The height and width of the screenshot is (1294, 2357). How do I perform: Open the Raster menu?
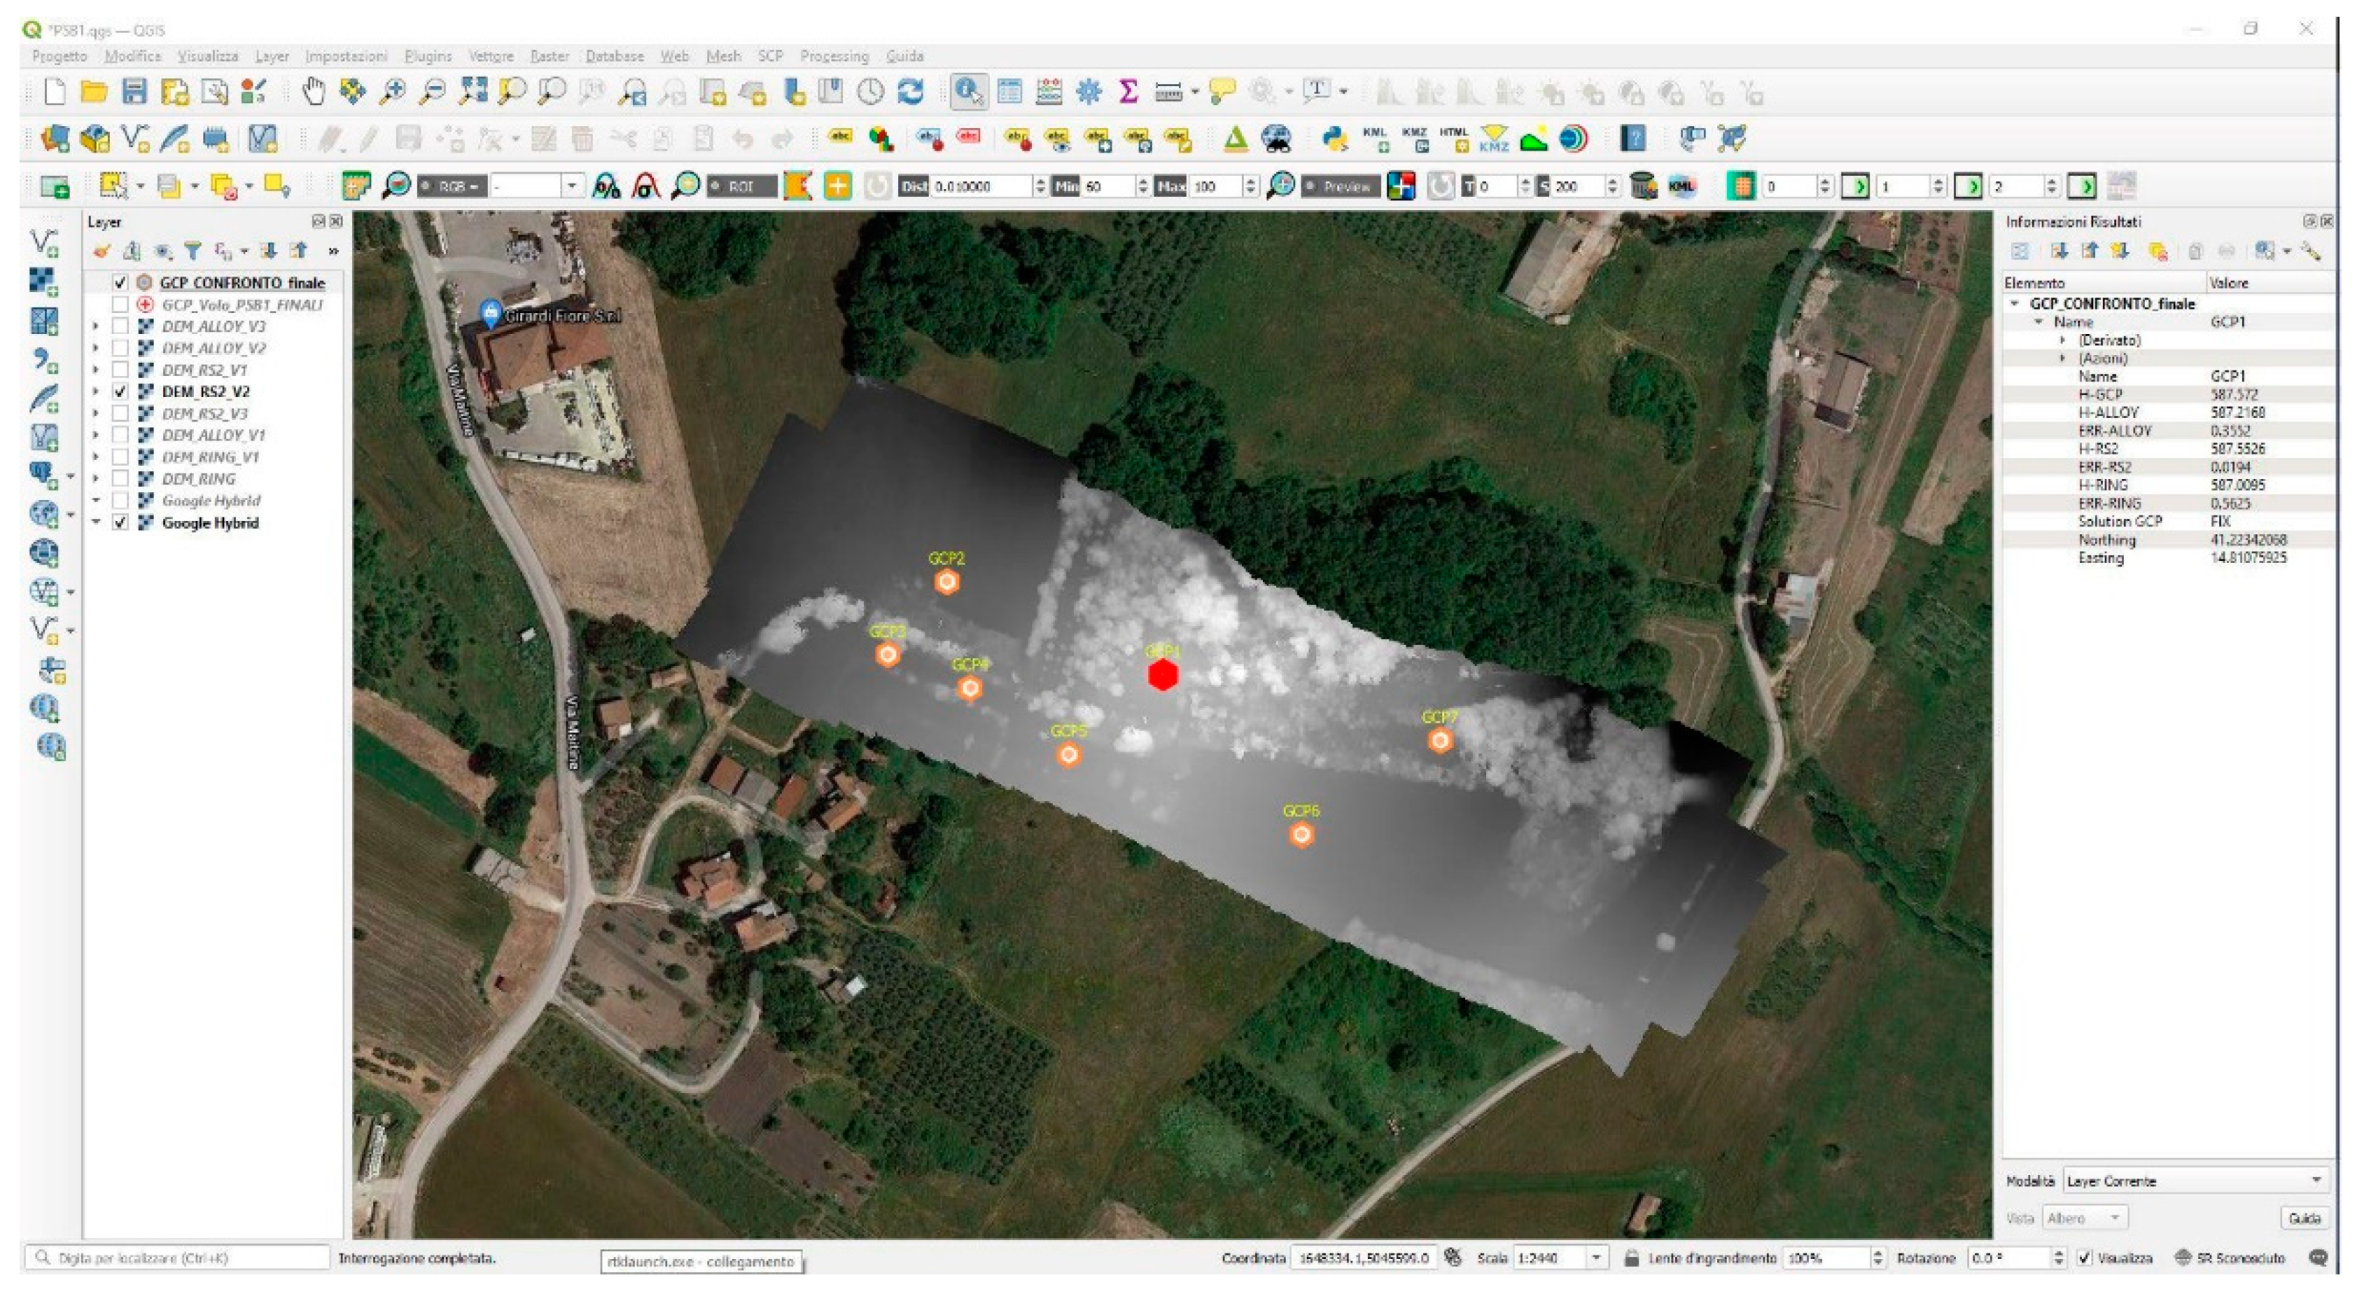[548, 56]
